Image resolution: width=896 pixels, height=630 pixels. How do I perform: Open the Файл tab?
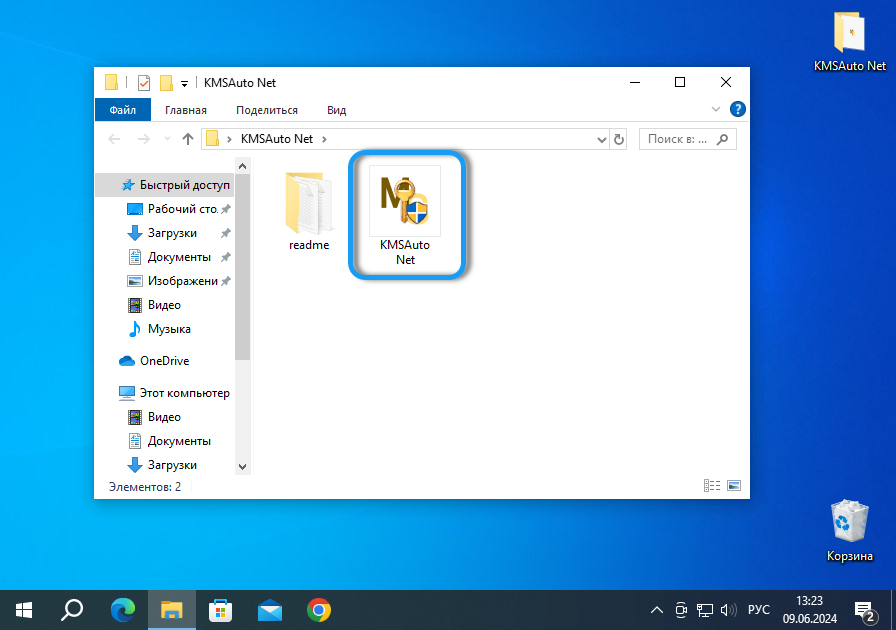coord(123,110)
